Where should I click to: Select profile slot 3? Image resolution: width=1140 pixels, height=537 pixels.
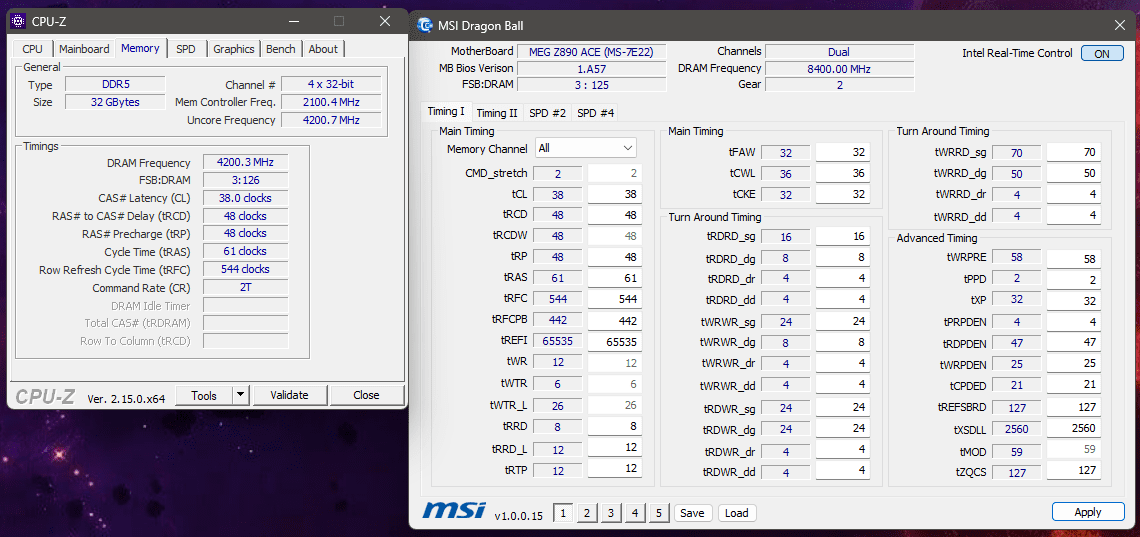pyautogui.click(x=611, y=513)
